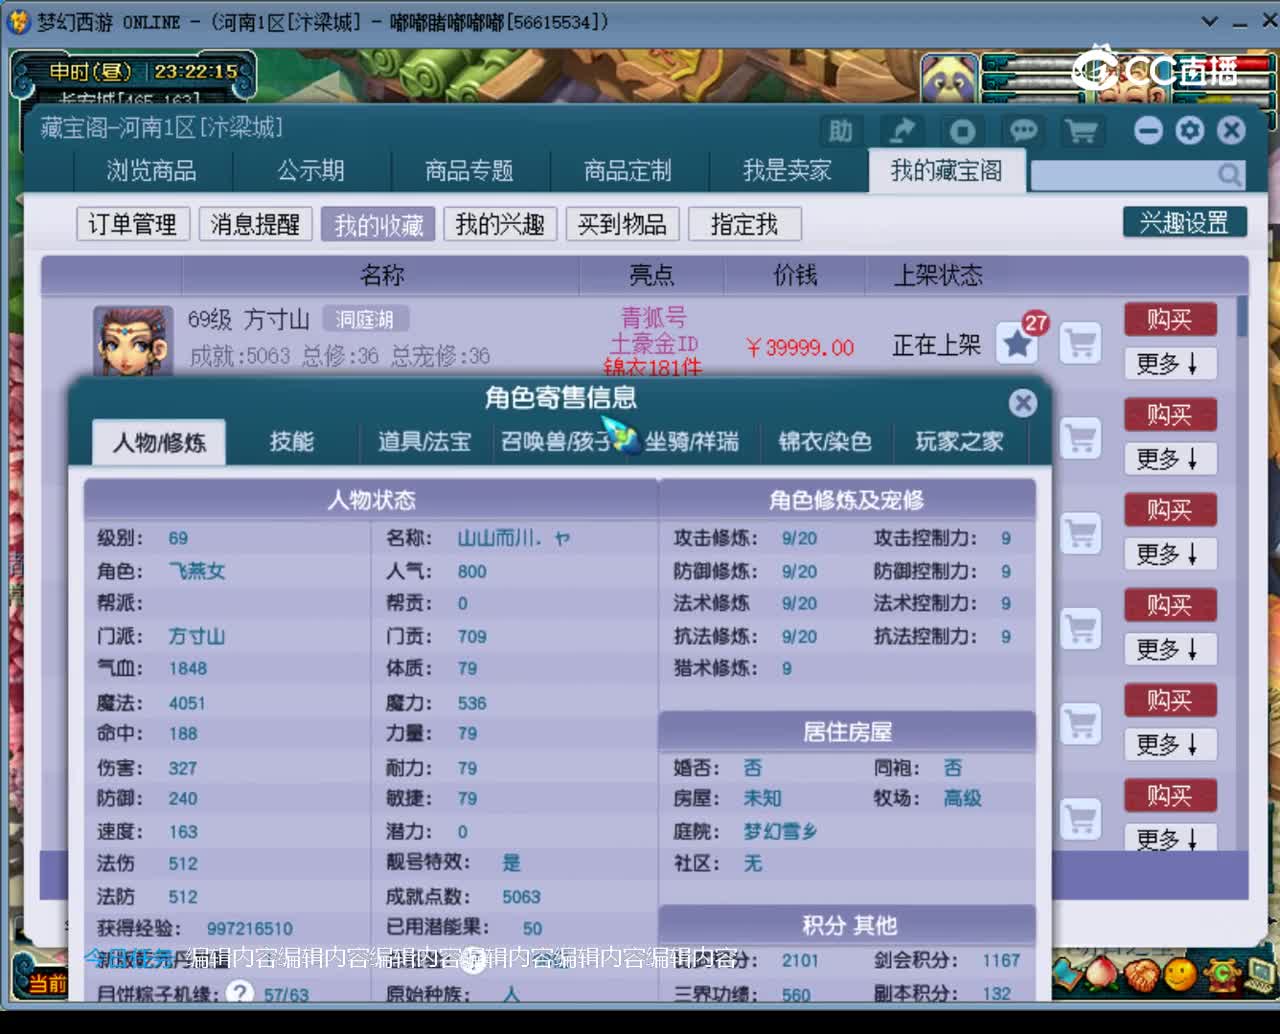
Task: Click the peach icon in bottom game bar
Action: 1099,973
